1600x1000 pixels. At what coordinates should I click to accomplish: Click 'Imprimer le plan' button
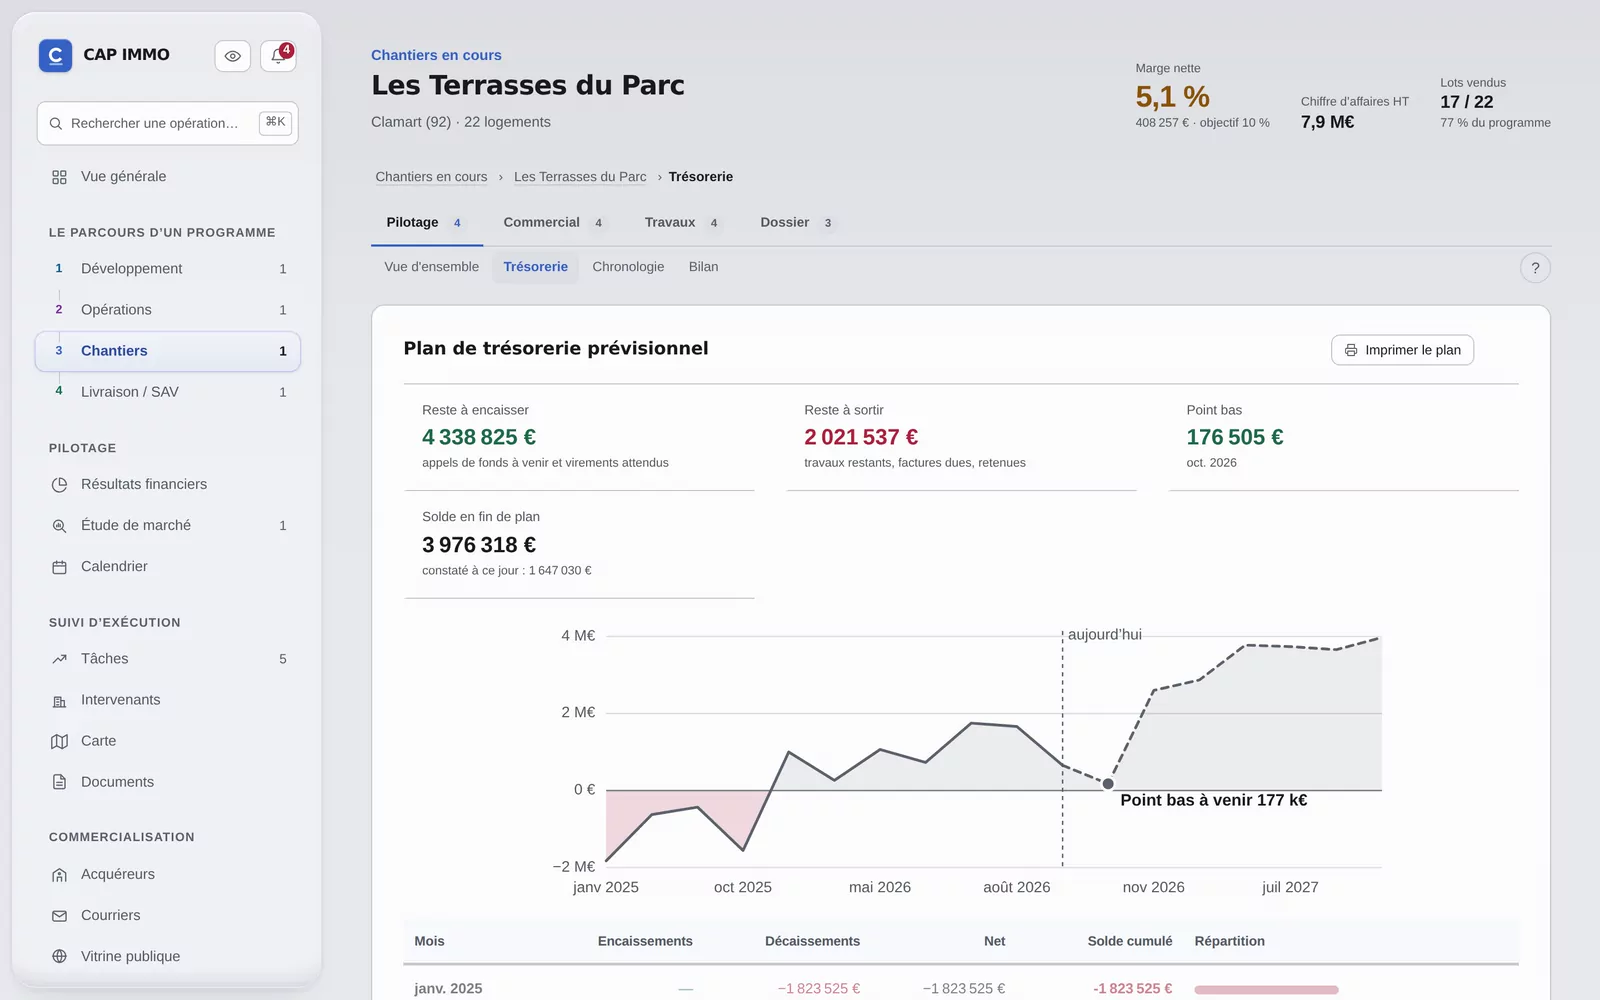point(1402,350)
